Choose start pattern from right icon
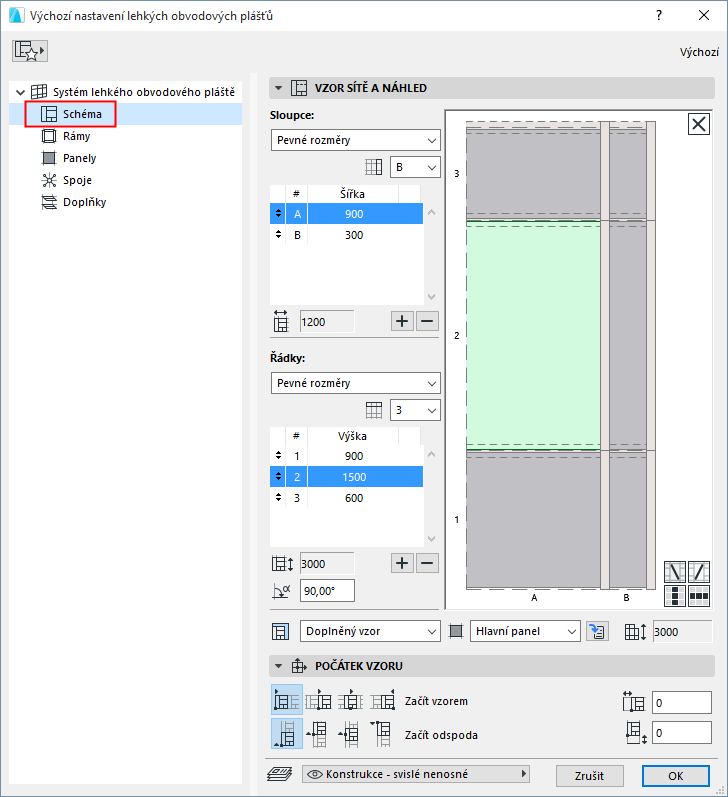 point(383,700)
